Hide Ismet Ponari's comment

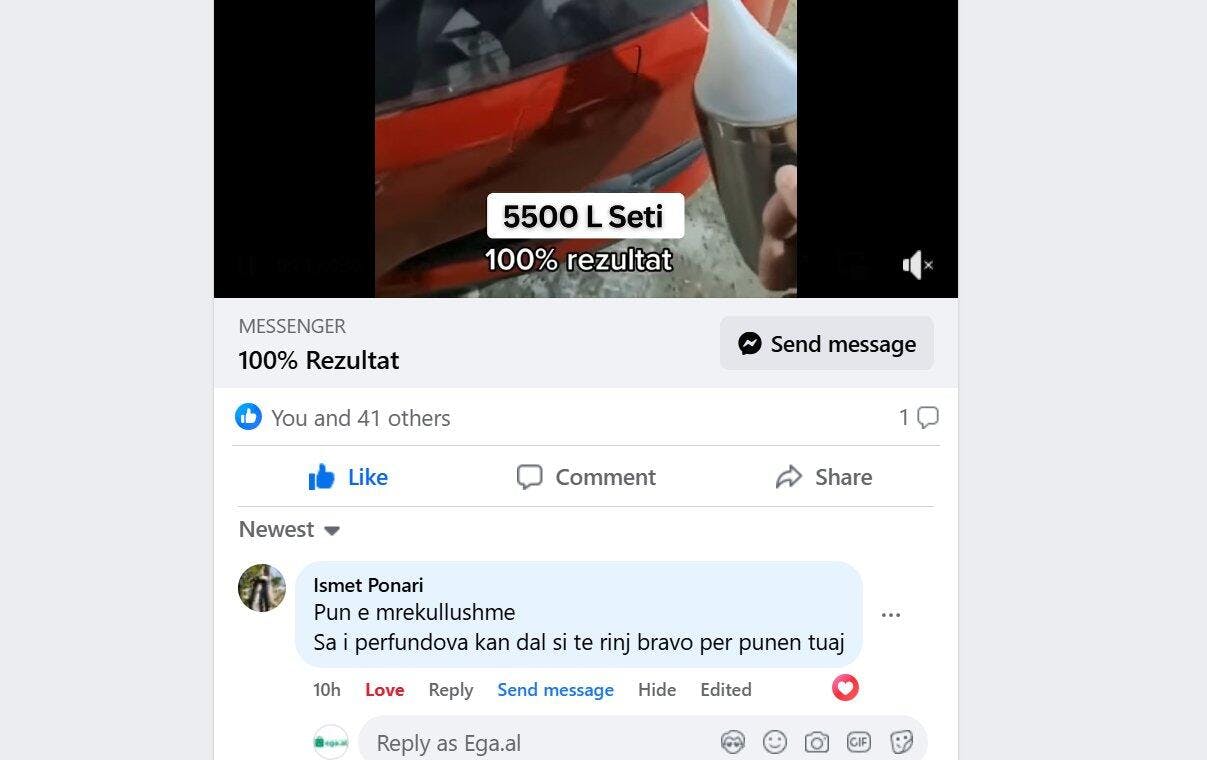point(657,690)
